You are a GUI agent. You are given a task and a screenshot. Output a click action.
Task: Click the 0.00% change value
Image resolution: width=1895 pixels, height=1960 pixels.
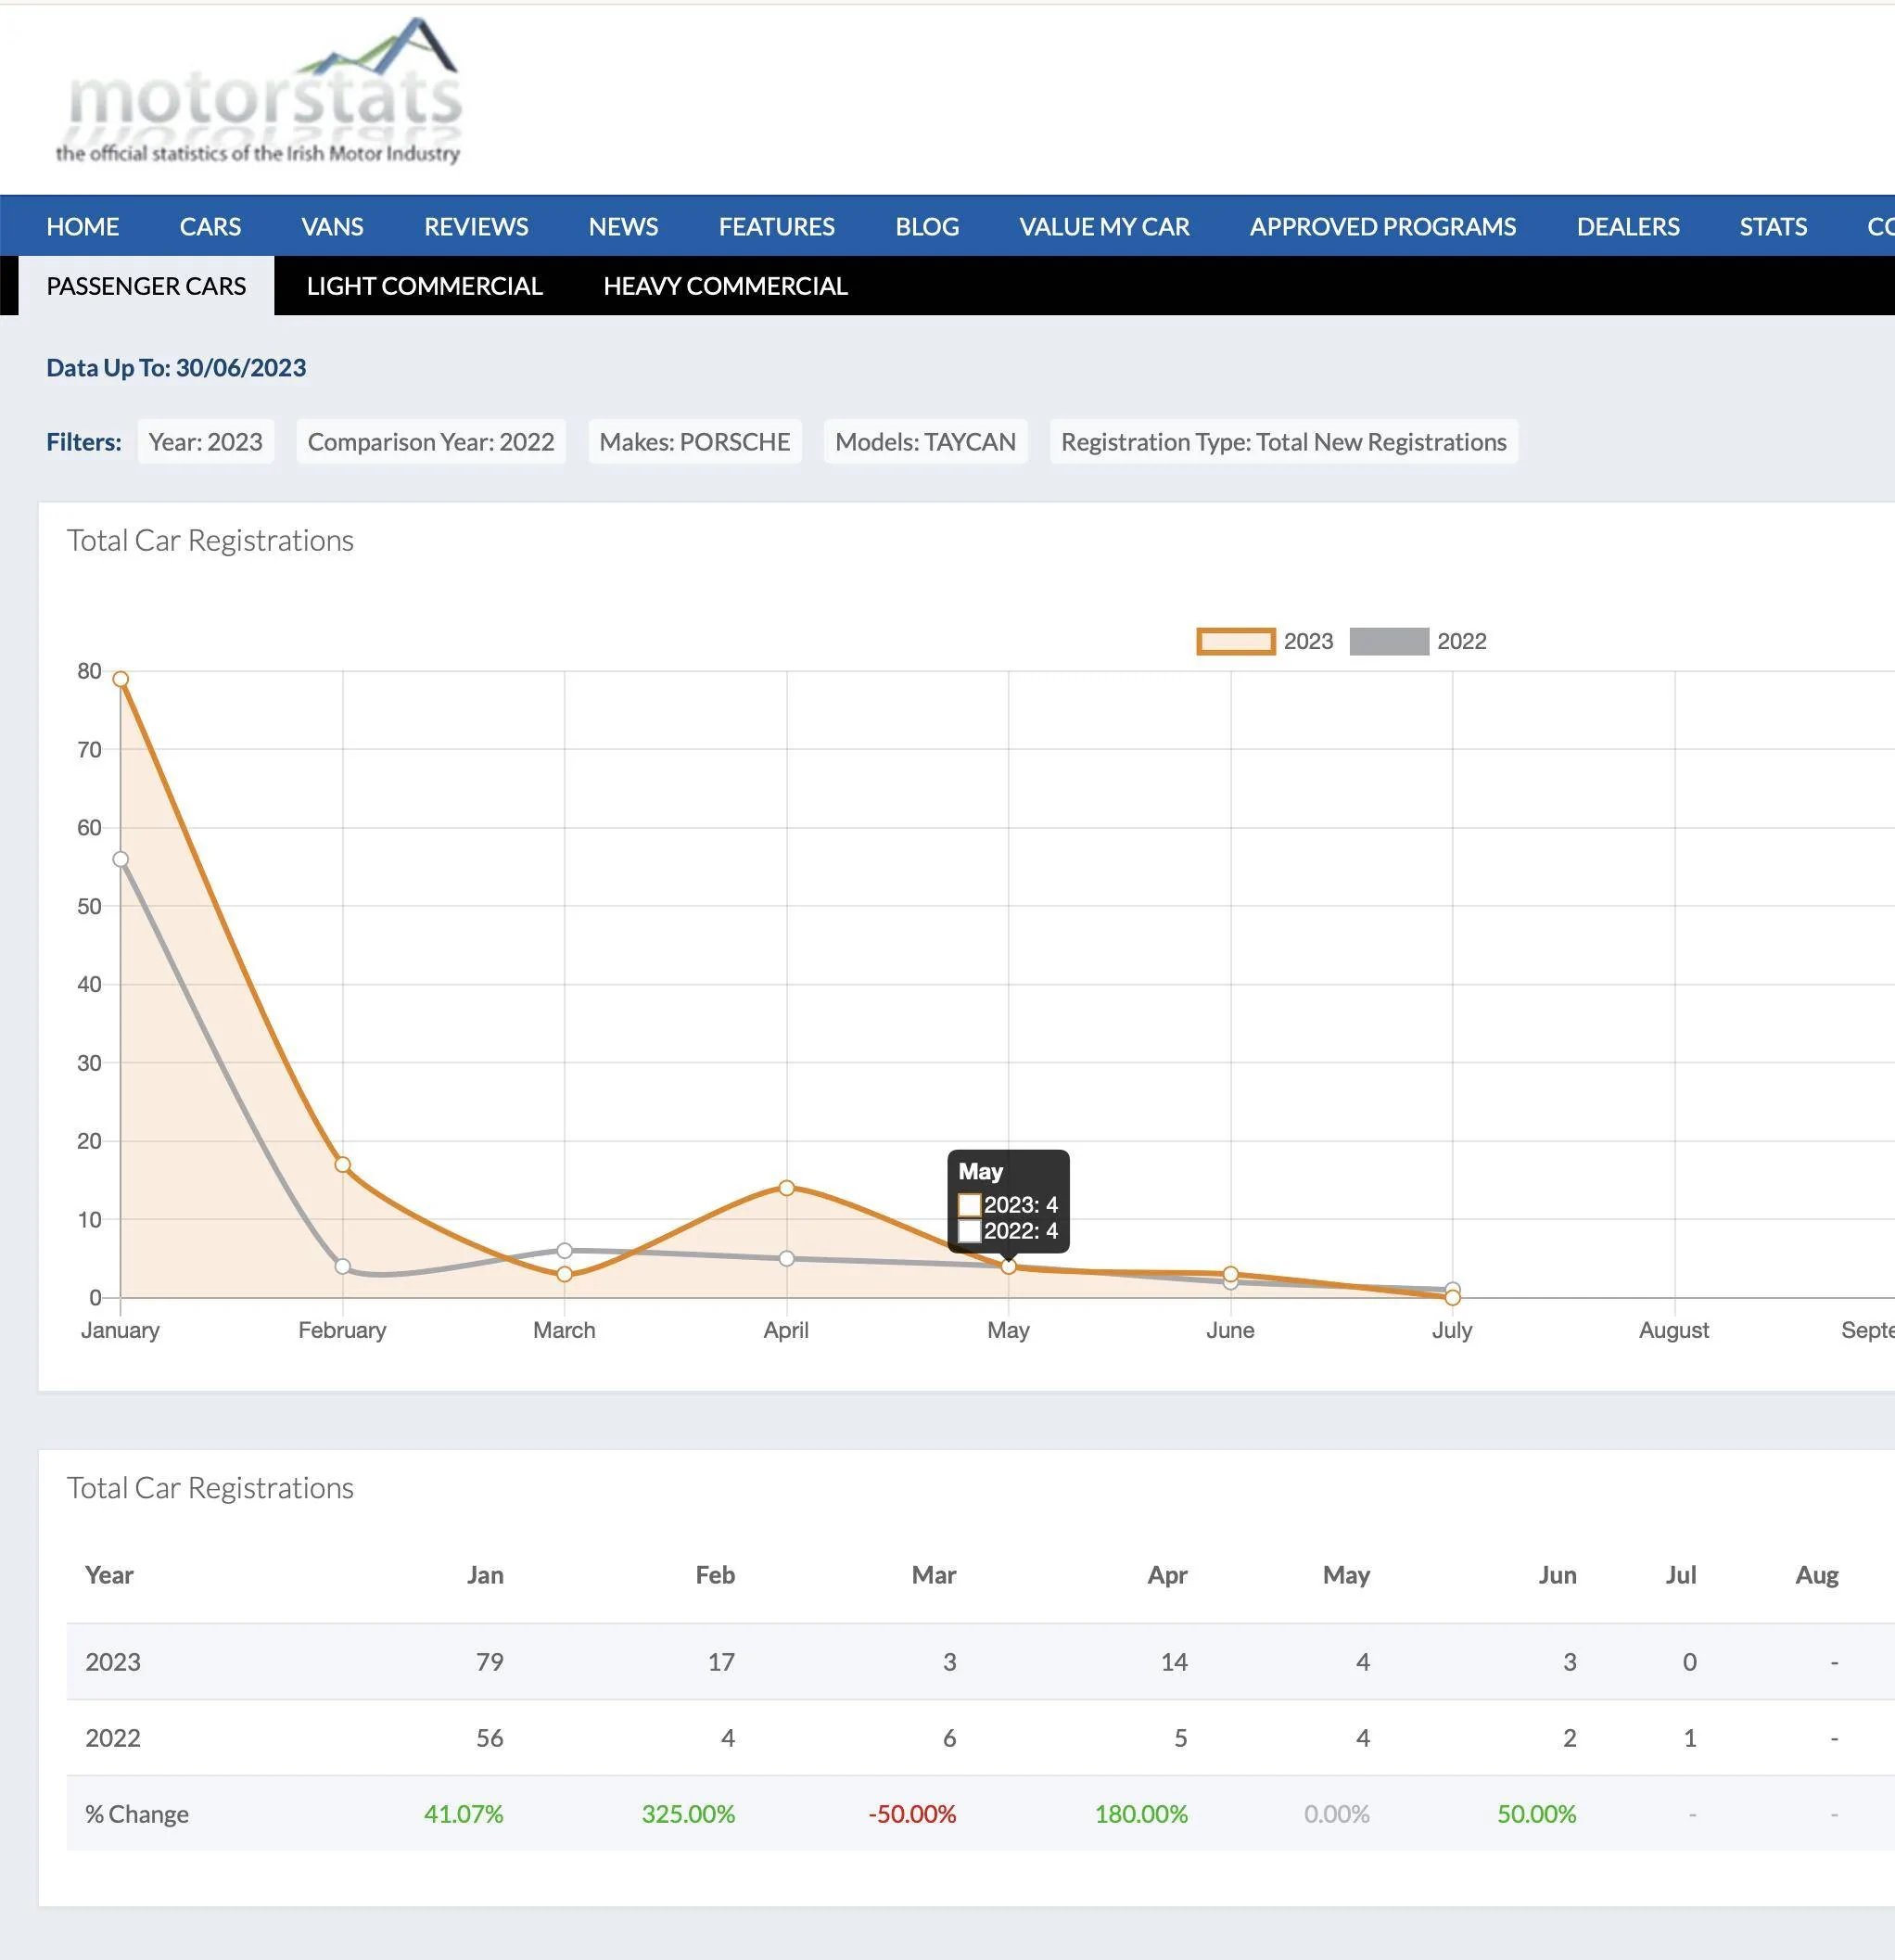point(1337,1814)
